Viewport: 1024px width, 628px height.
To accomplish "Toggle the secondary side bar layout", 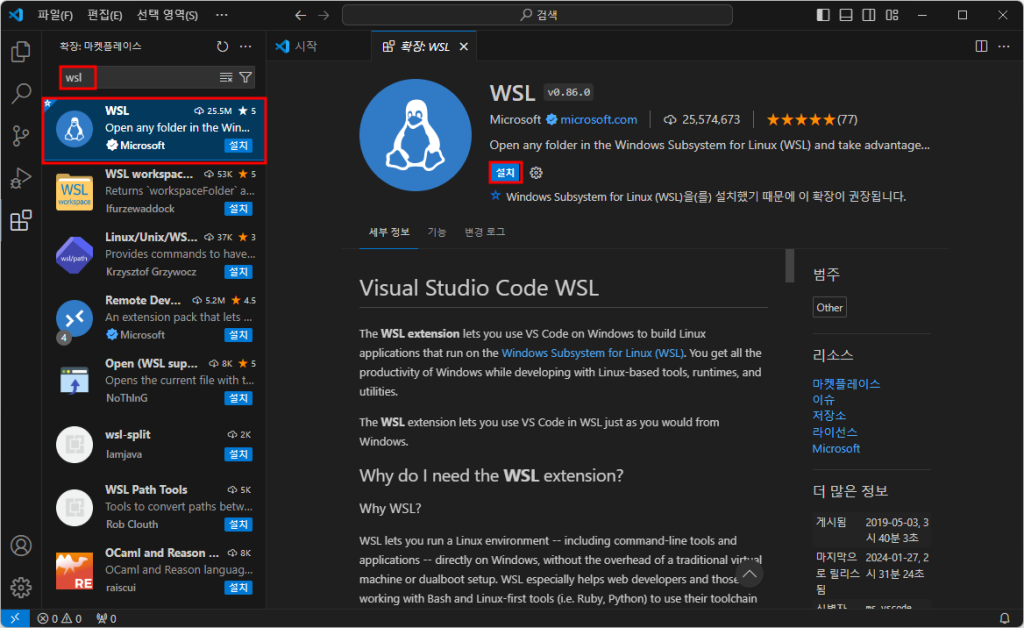I will pos(869,15).
